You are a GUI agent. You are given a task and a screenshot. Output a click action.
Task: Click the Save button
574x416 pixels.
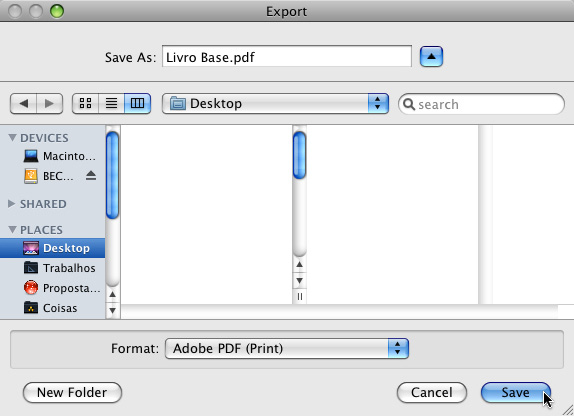[x=515, y=393]
